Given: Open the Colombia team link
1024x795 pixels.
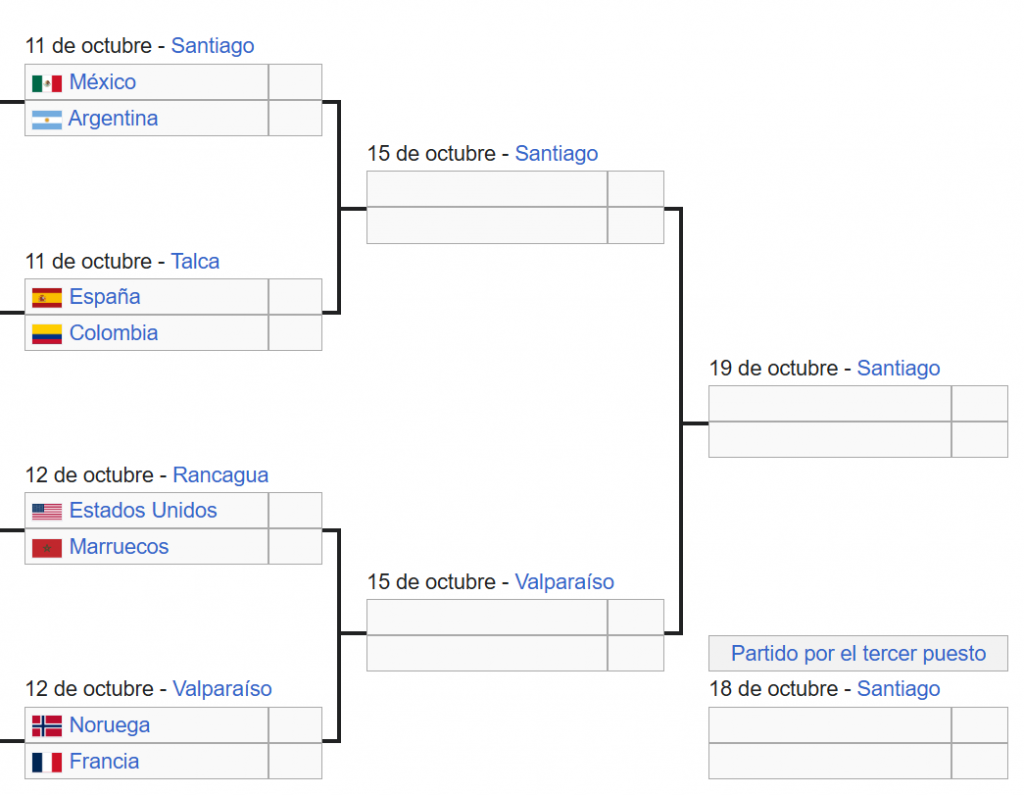Looking at the screenshot, I should click(113, 333).
